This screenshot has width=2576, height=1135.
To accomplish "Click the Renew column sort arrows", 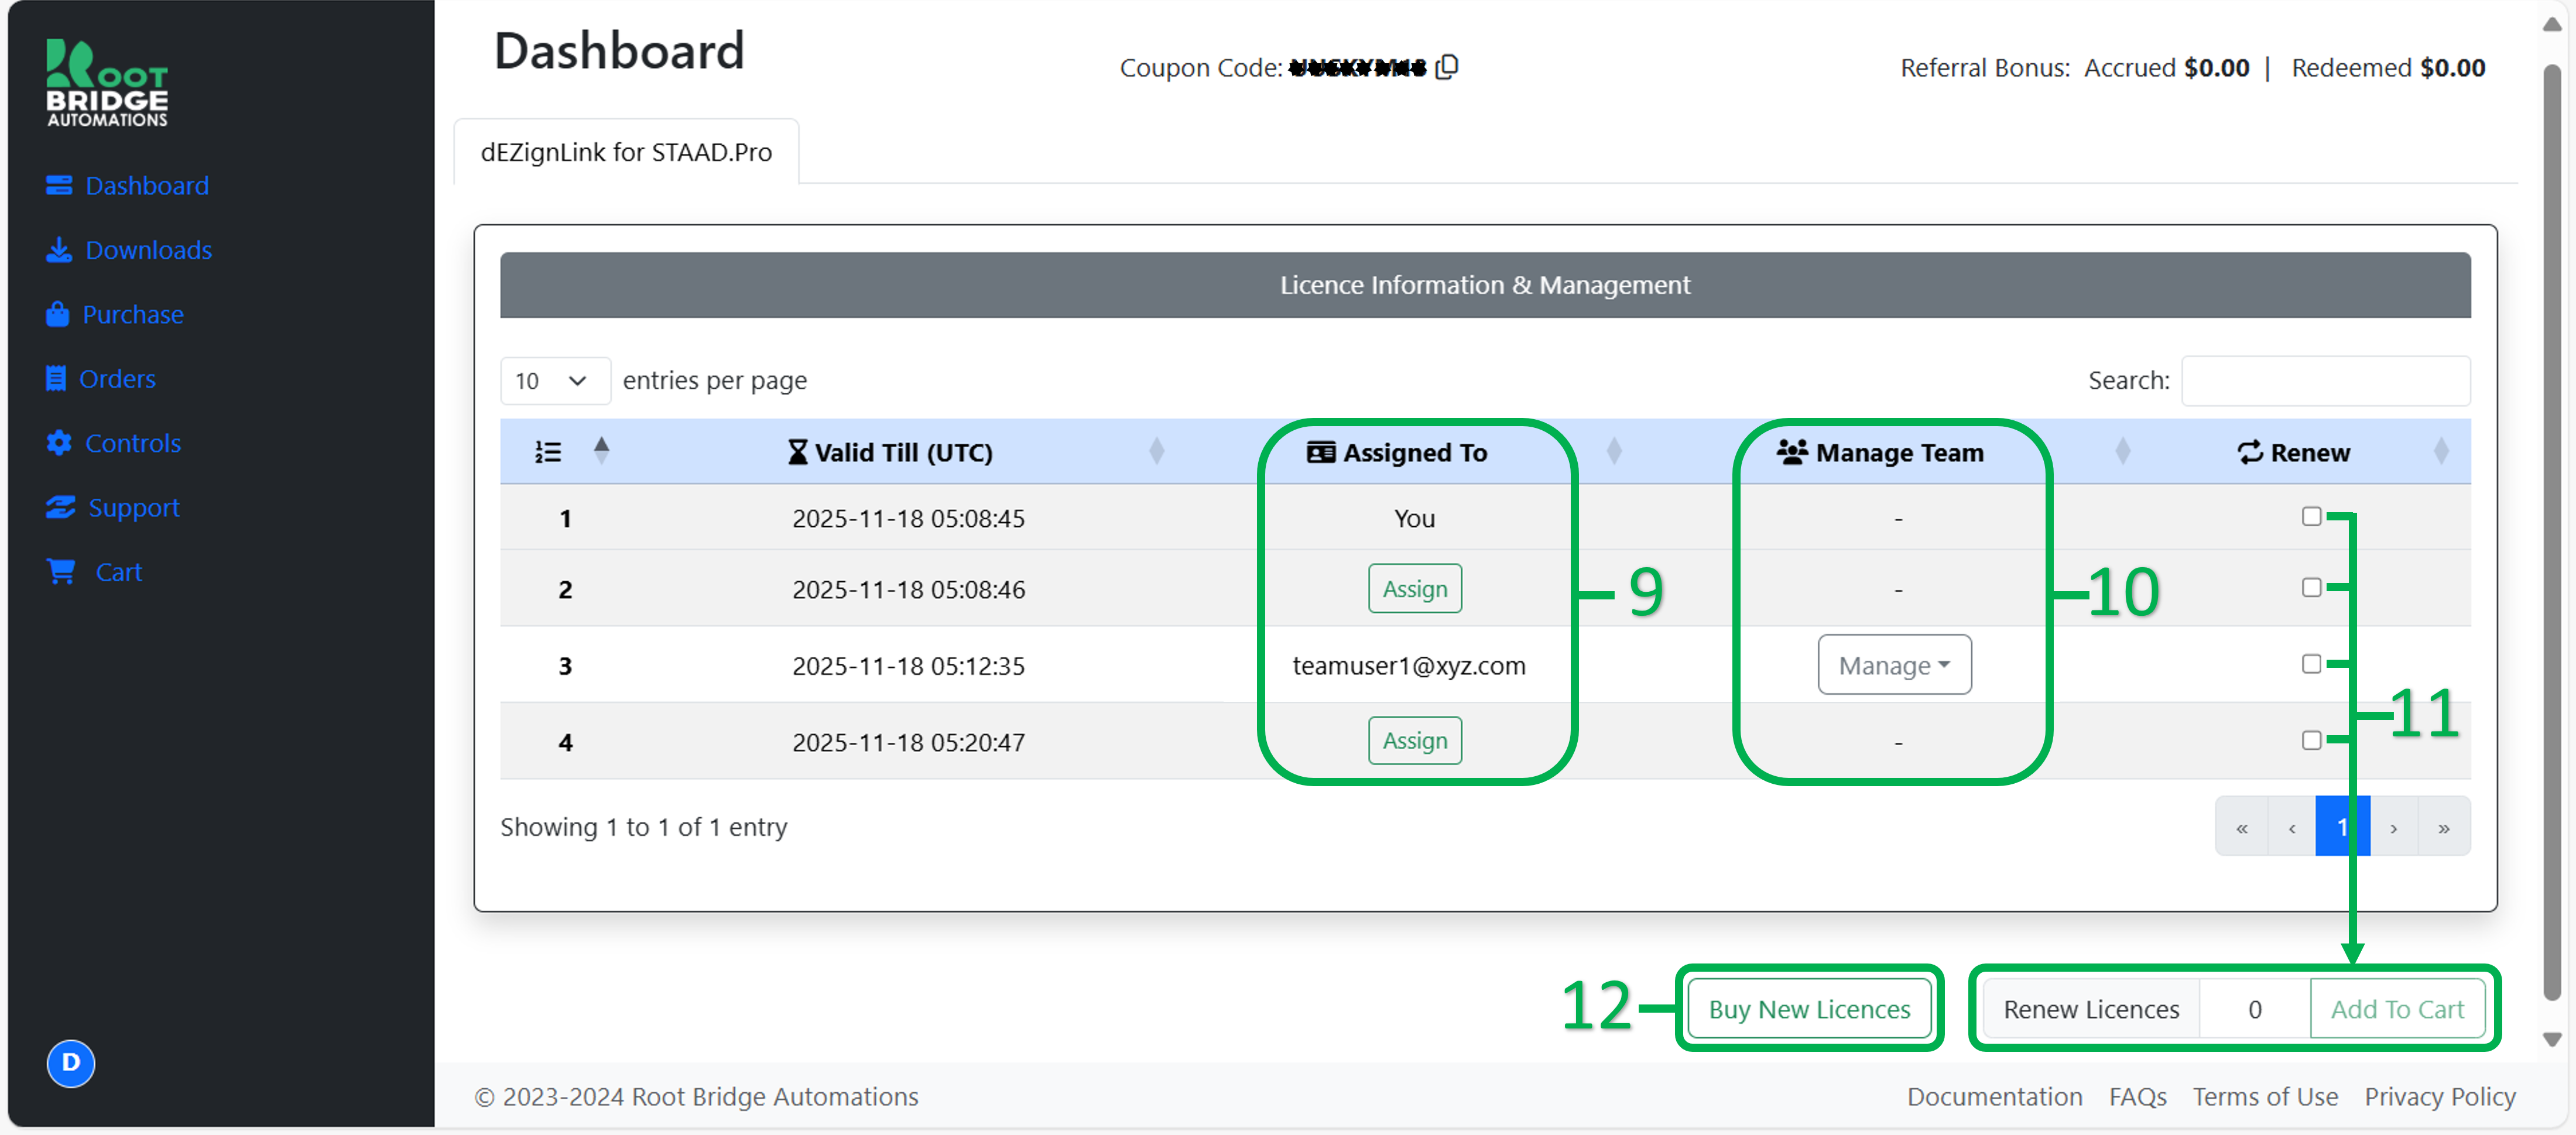I will [2441, 452].
